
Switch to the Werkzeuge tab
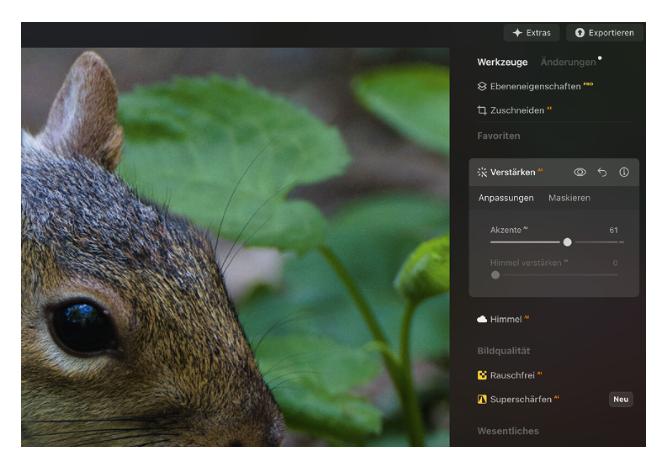click(x=502, y=62)
